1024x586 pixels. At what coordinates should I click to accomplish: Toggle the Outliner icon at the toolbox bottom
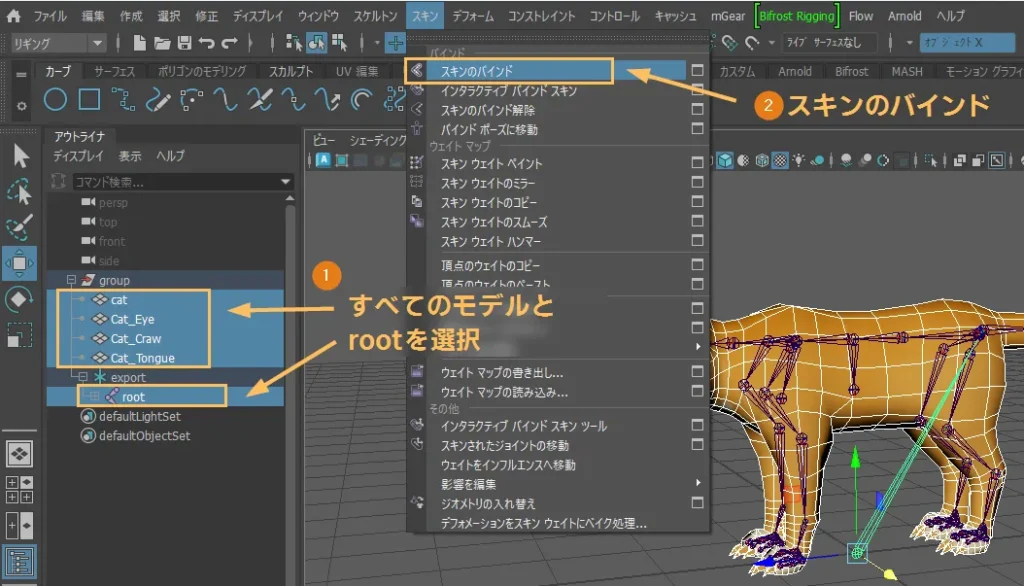coord(20,562)
